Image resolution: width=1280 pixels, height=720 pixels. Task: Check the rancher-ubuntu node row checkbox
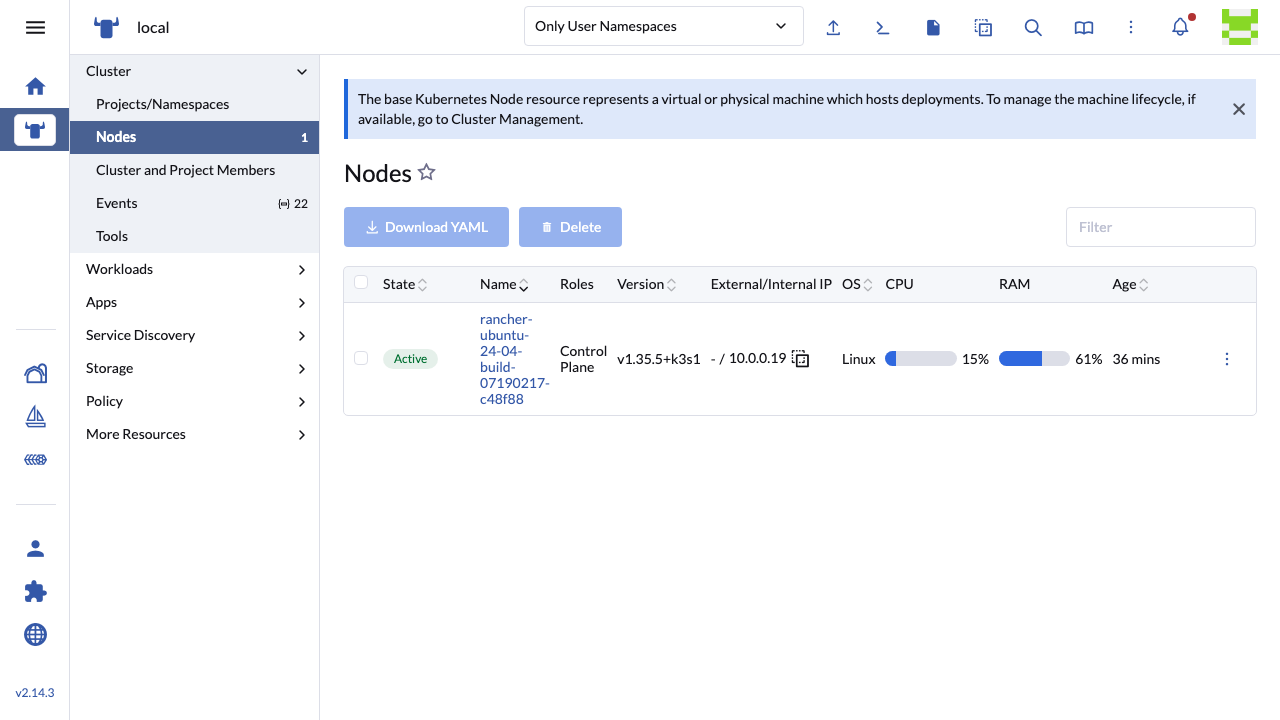pos(361,358)
